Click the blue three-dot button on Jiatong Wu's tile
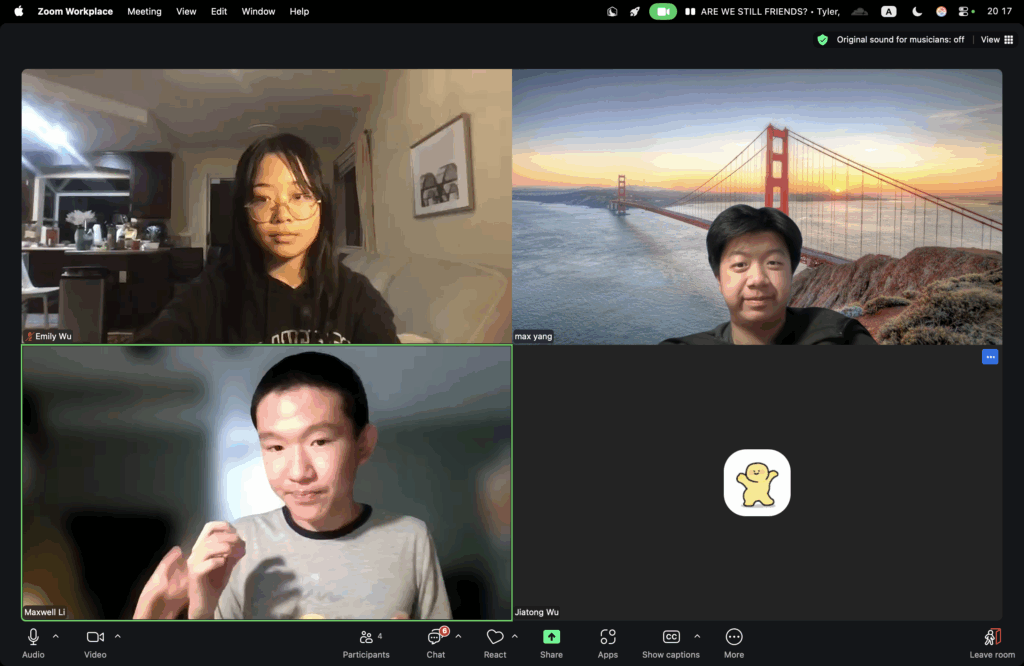The image size is (1024, 666). [990, 357]
